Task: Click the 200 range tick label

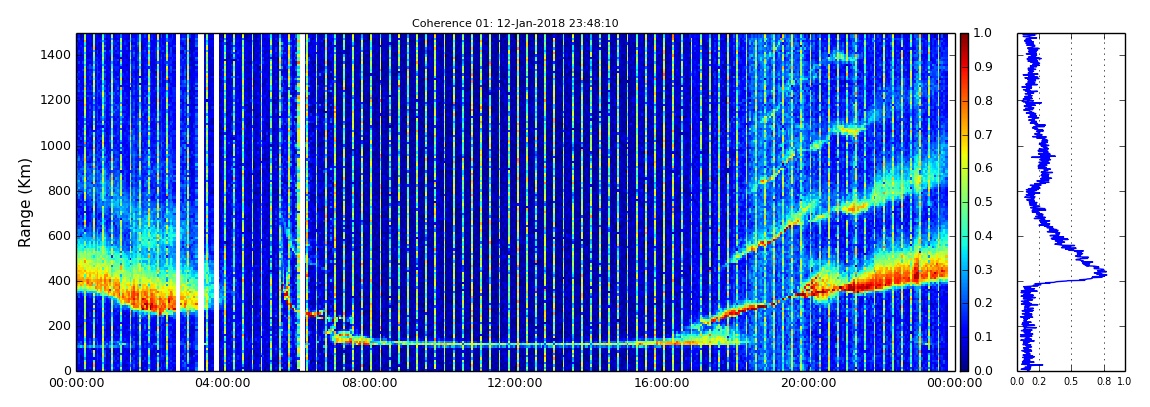Action: coord(61,326)
